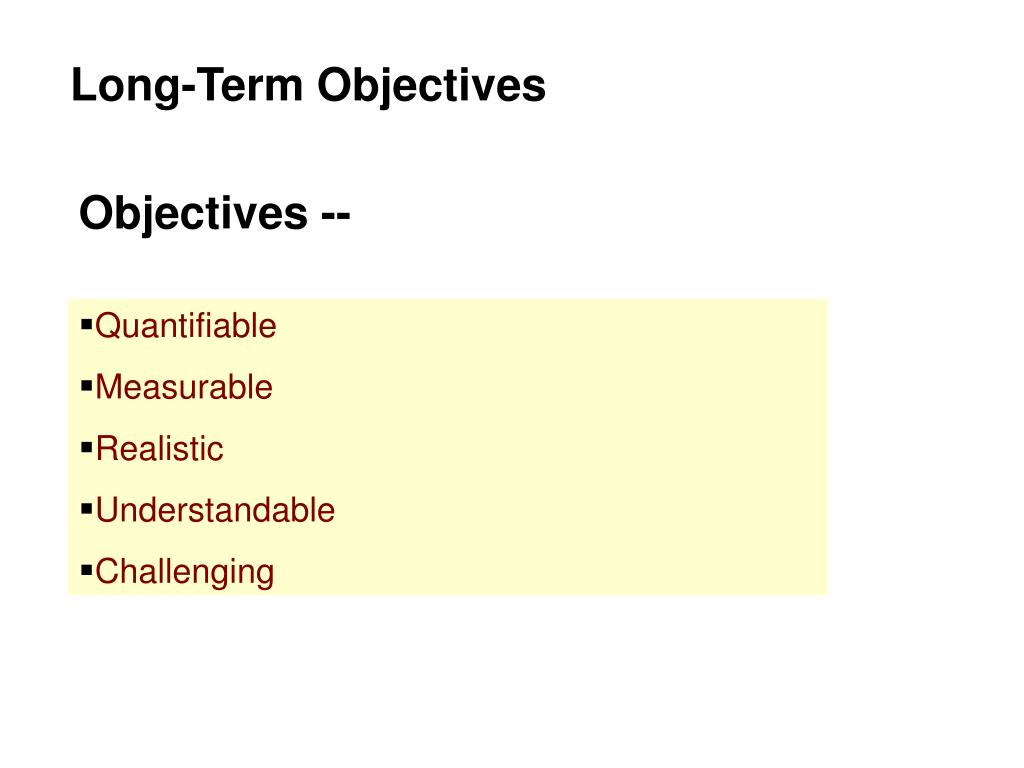
Task: Click the double dash after Objectives subheading
Action: pos(336,214)
